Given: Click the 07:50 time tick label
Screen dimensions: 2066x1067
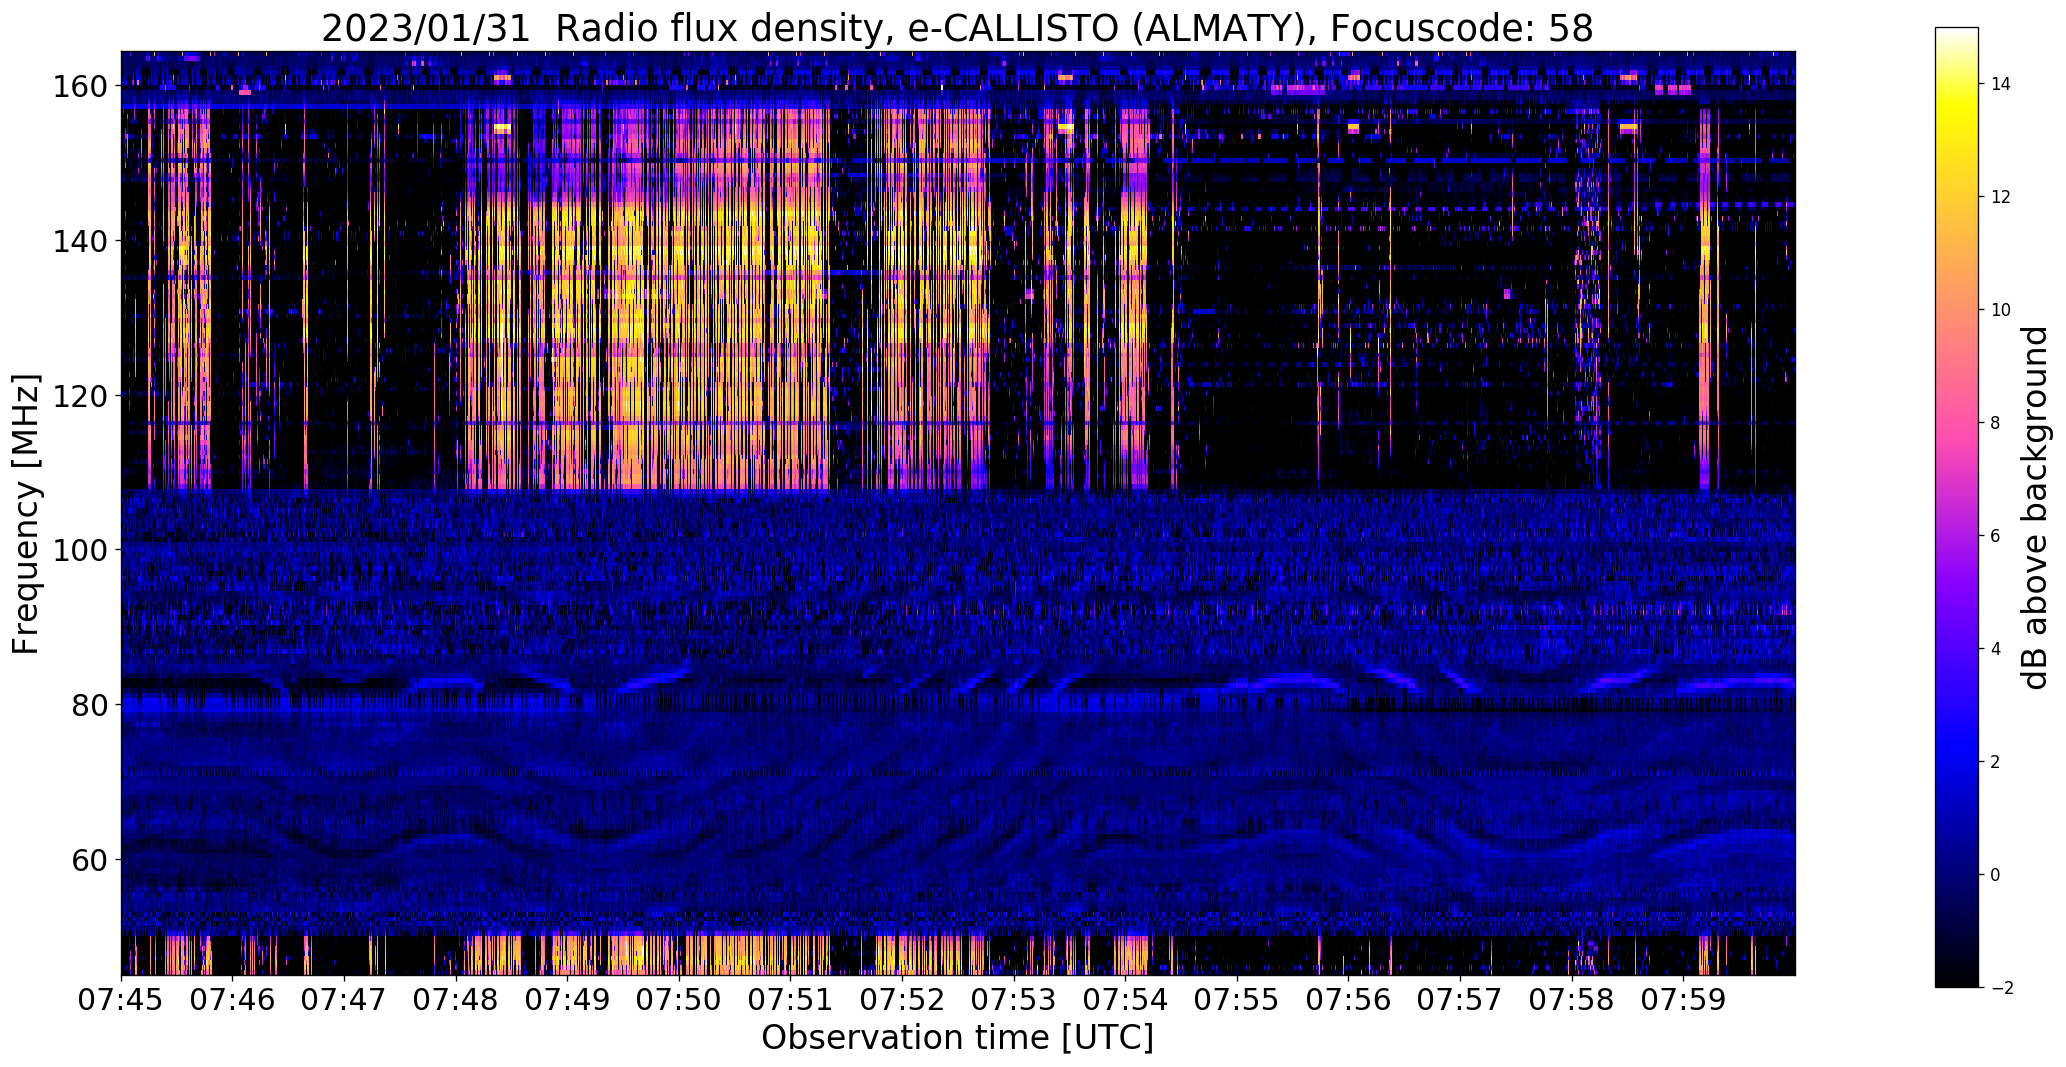Looking at the screenshot, I should click(679, 1000).
